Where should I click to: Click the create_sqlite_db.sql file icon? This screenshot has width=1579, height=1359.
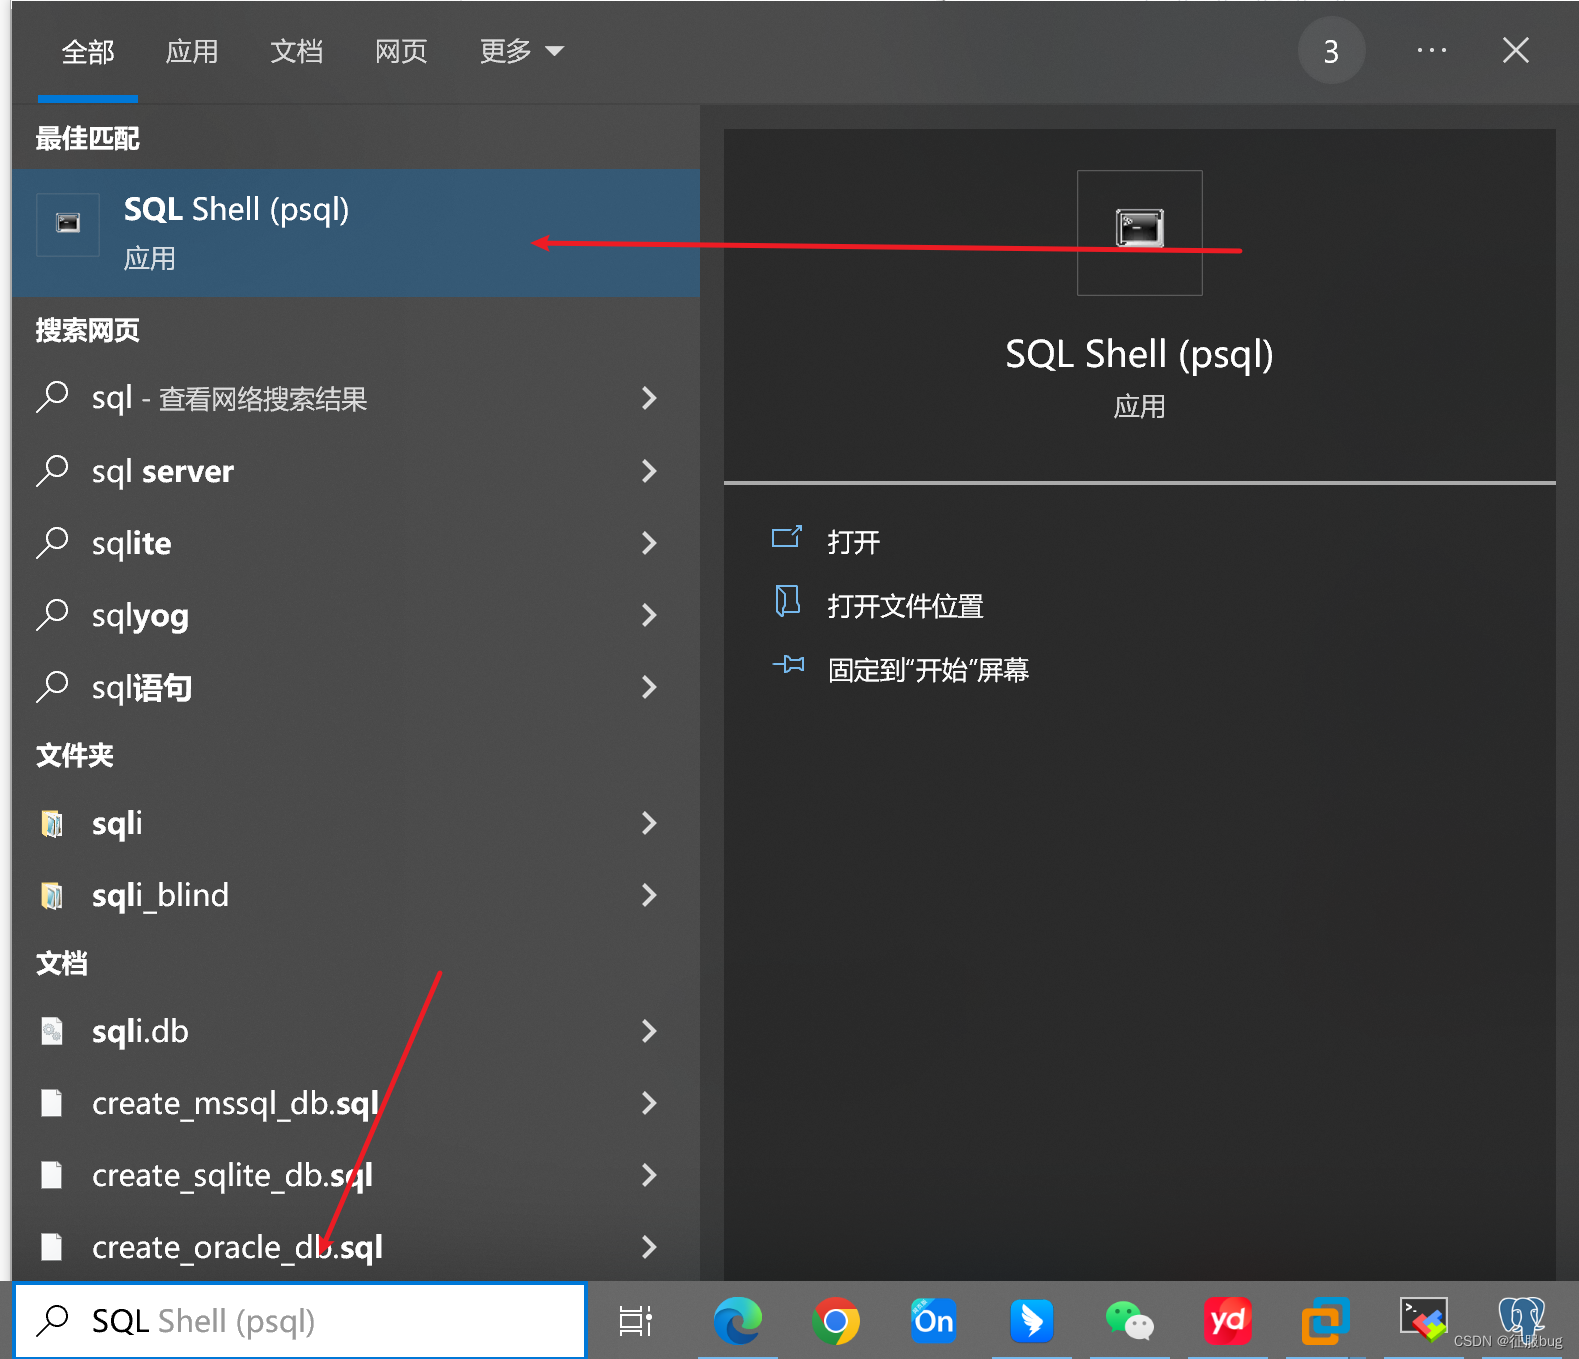click(52, 1175)
